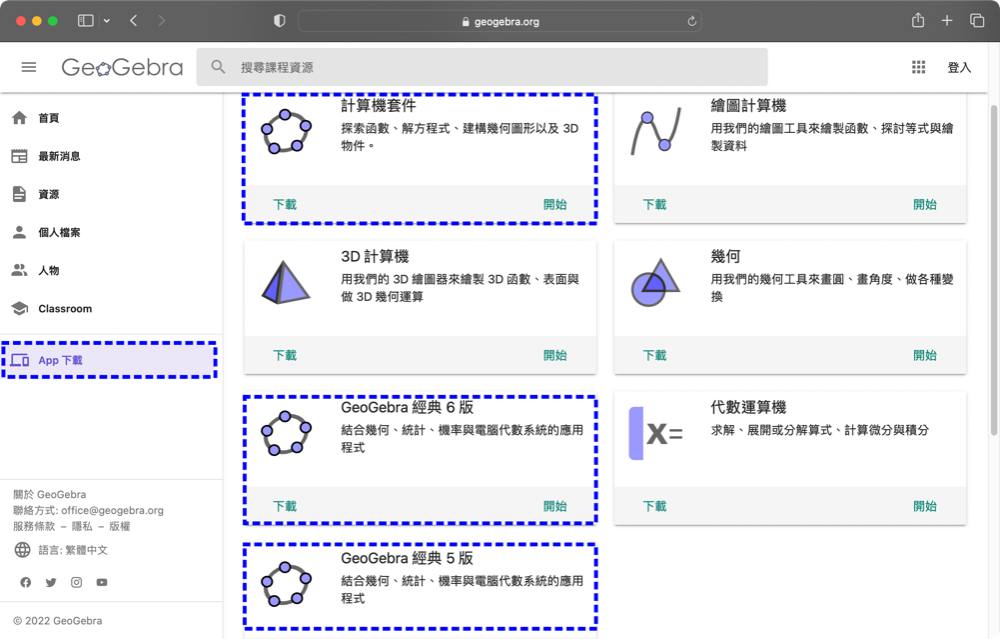Image resolution: width=1000 pixels, height=639 pixels.
Task: Open GeoGebra Instagram icon
Action: [x=77, y=582]
